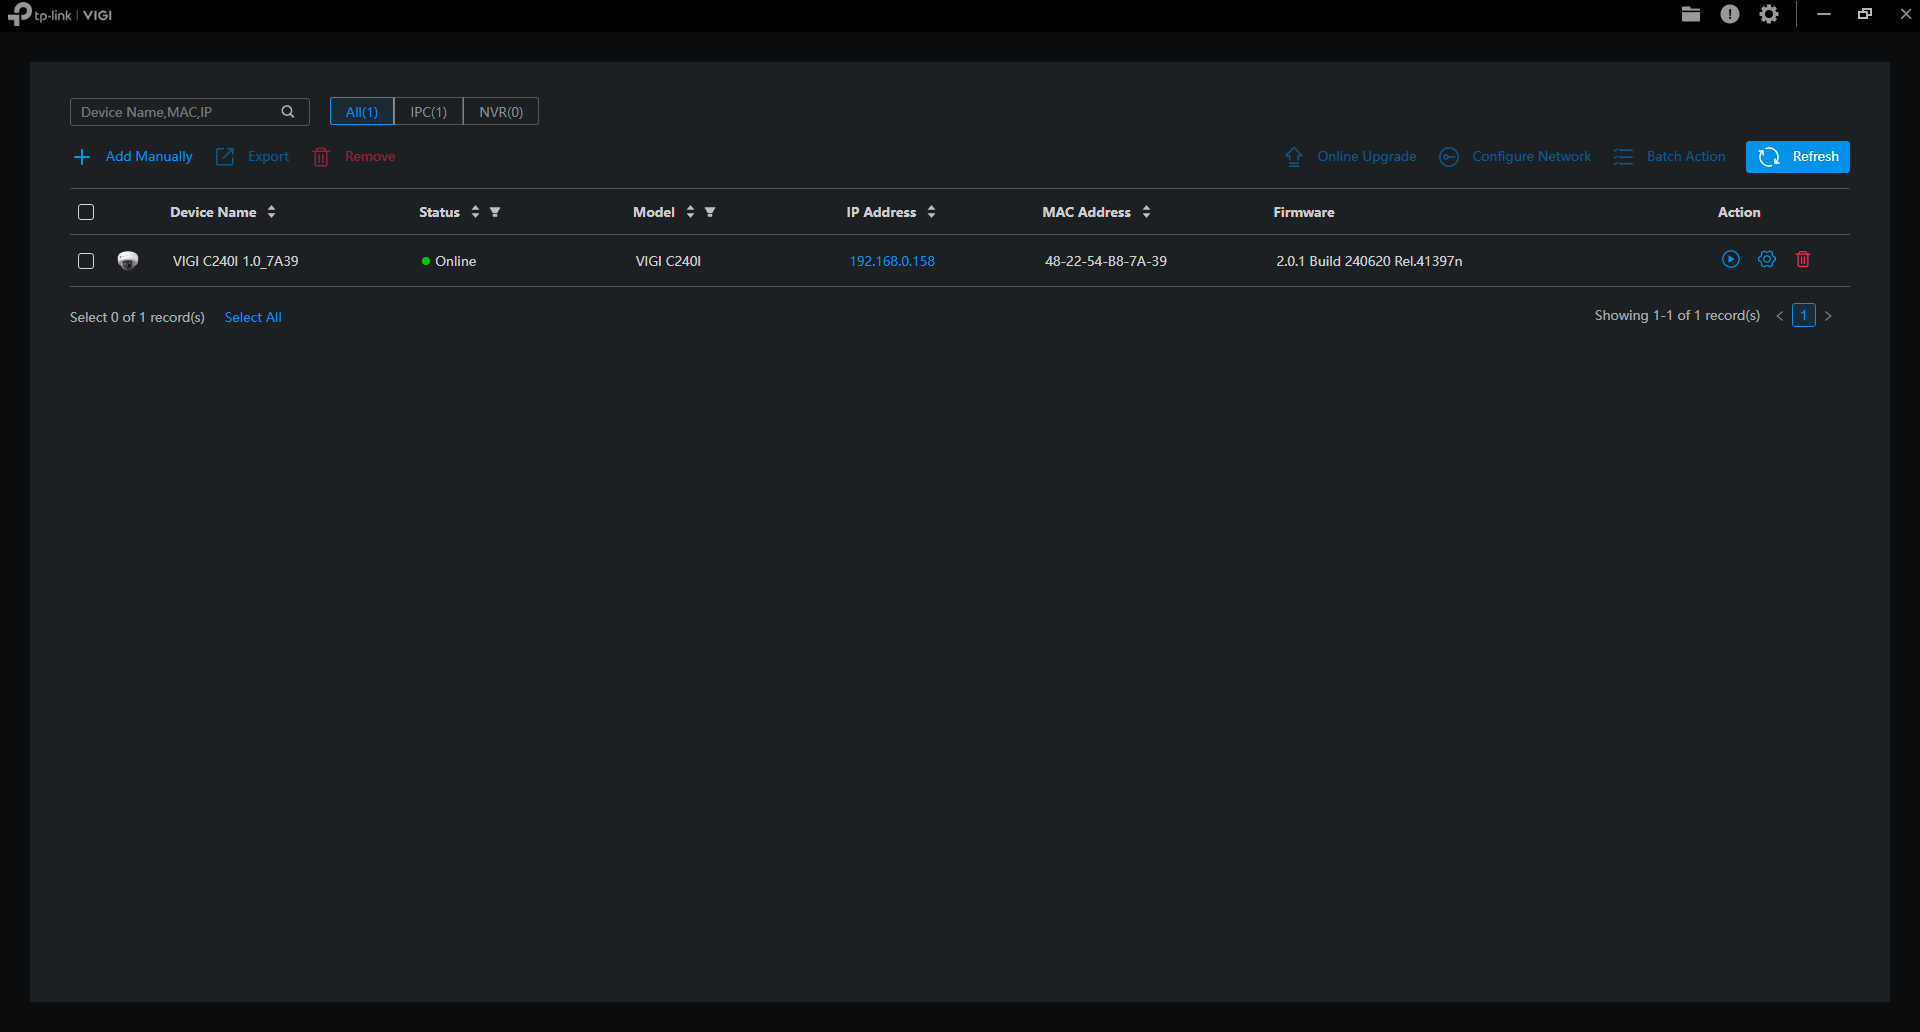Click the Add Manually plus icon
The height and width of the screenshot is (1032, 1920).
82,157
